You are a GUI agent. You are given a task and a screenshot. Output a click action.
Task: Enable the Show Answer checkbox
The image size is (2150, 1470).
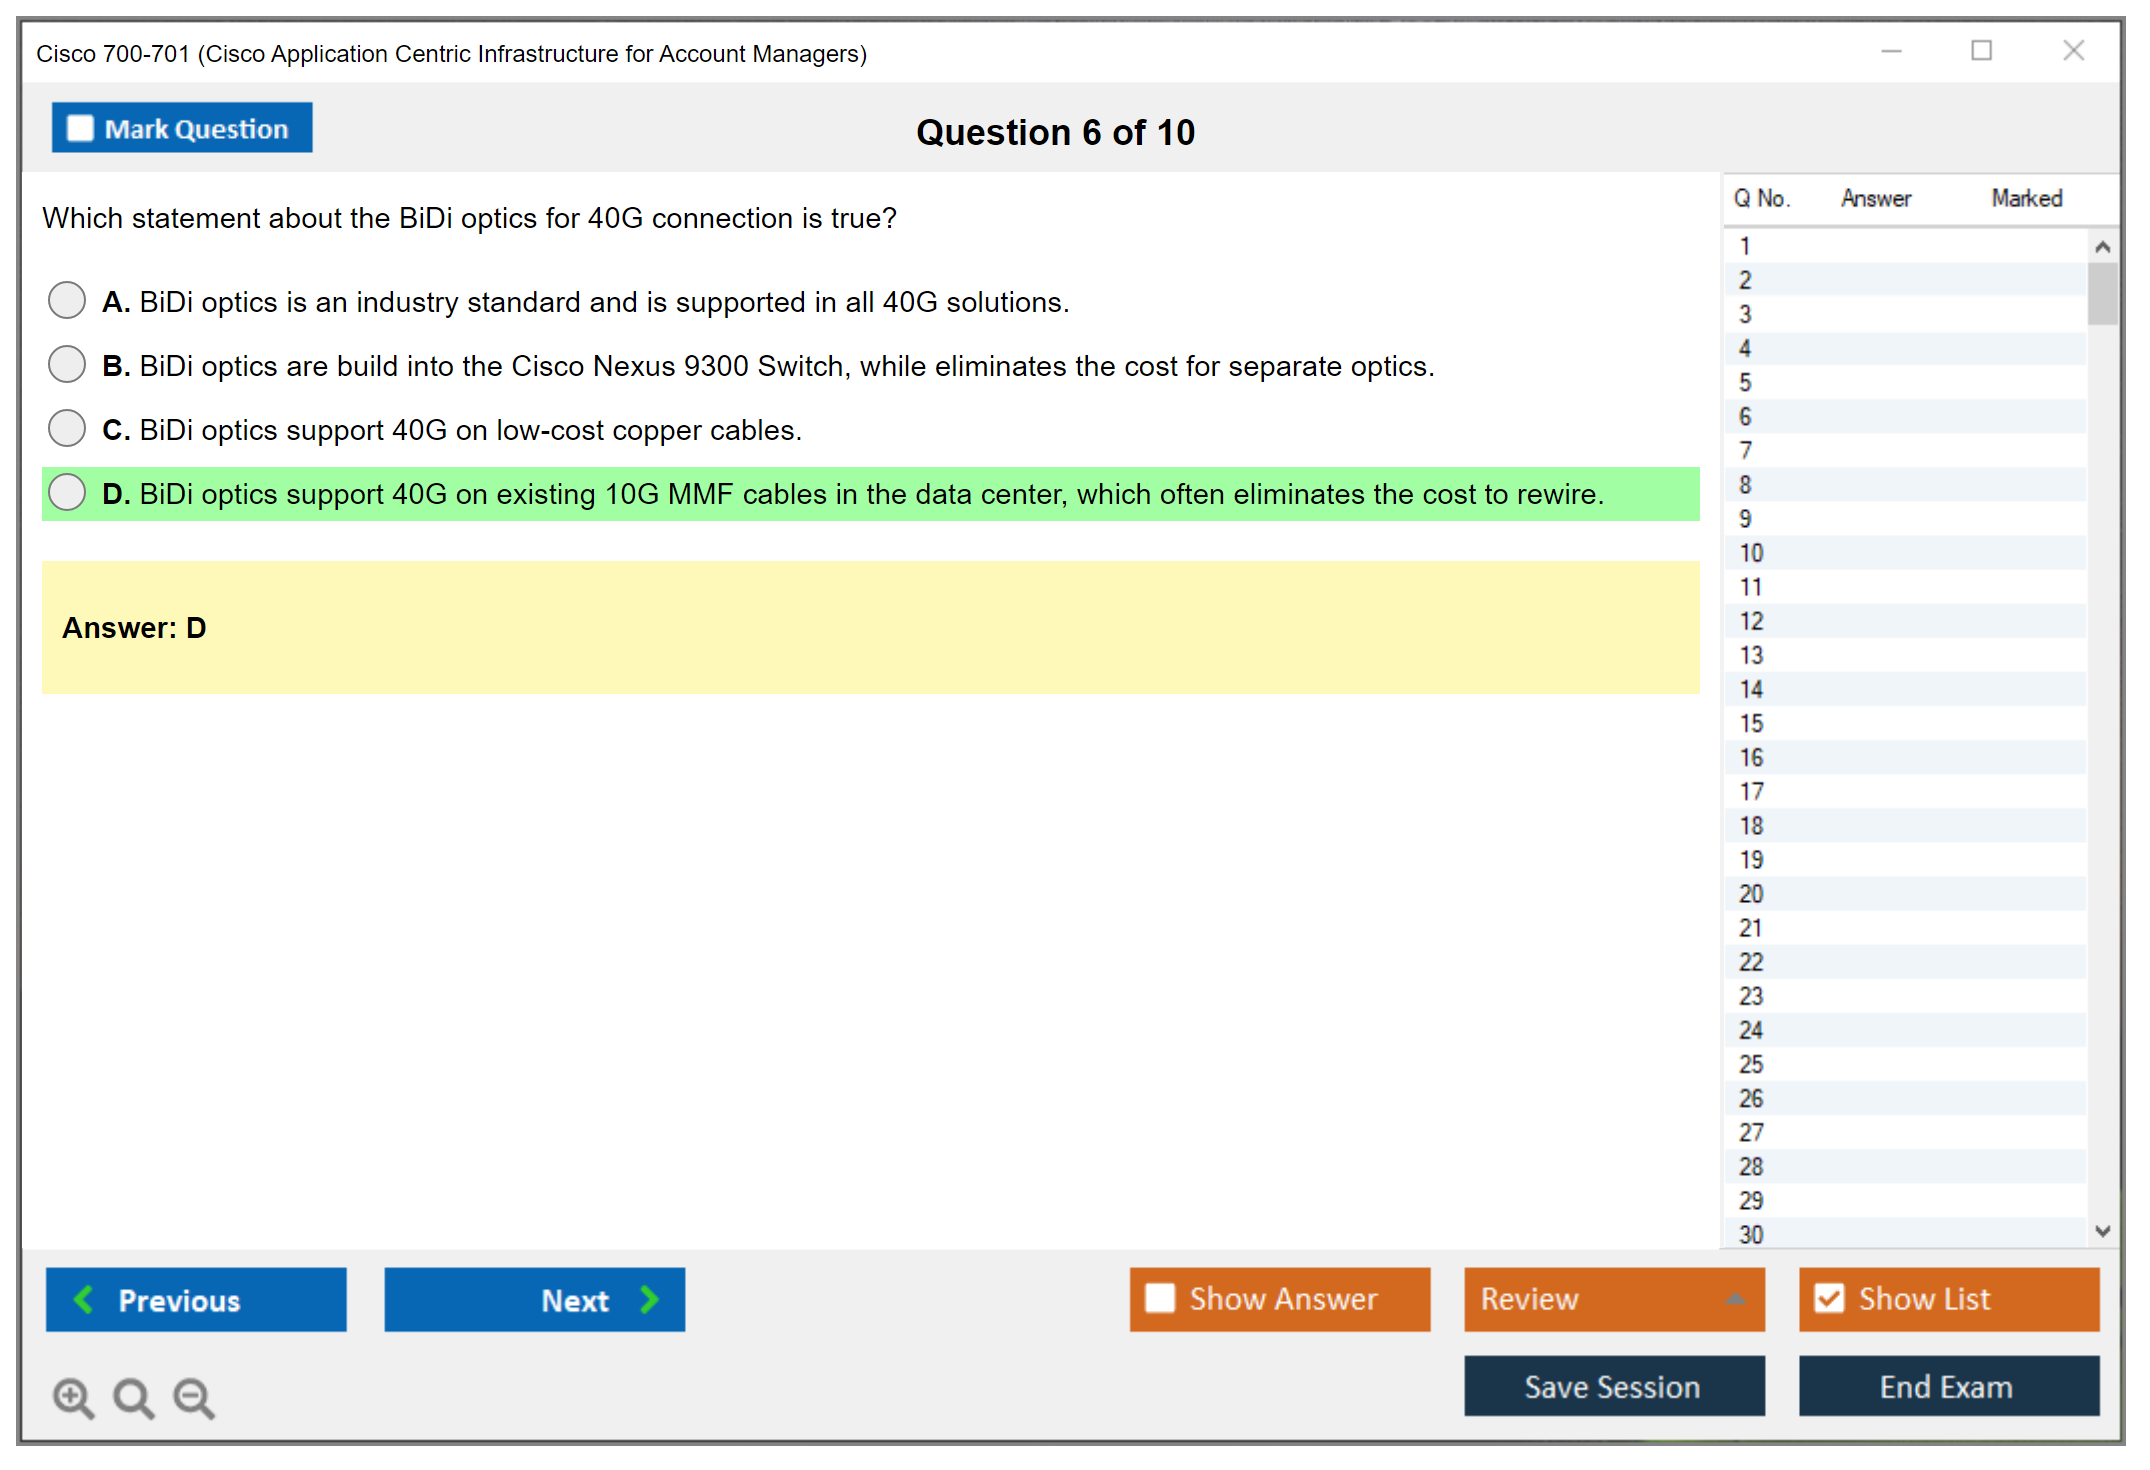coord(1160,1298)
